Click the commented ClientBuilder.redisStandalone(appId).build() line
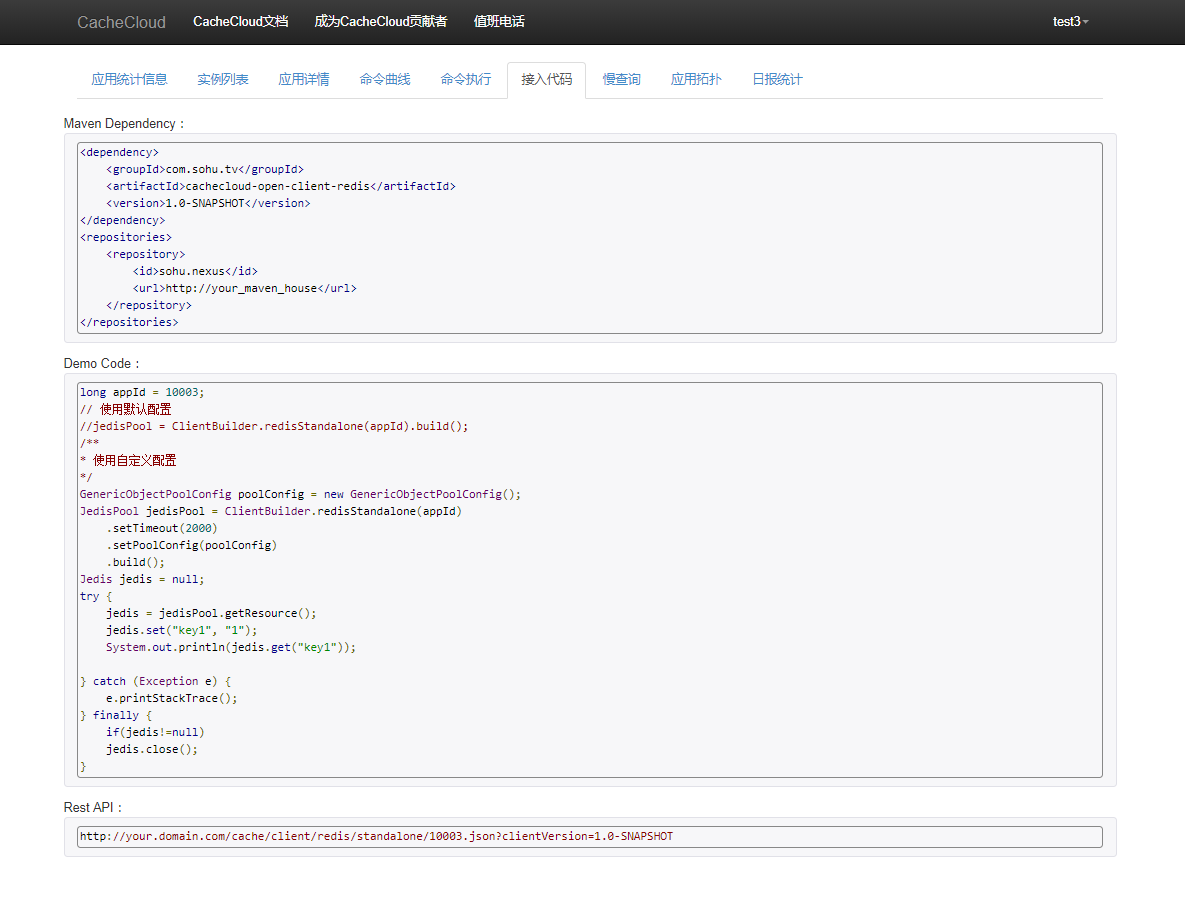This screenshot has height=899, width=1185. (x=274, y=426)
